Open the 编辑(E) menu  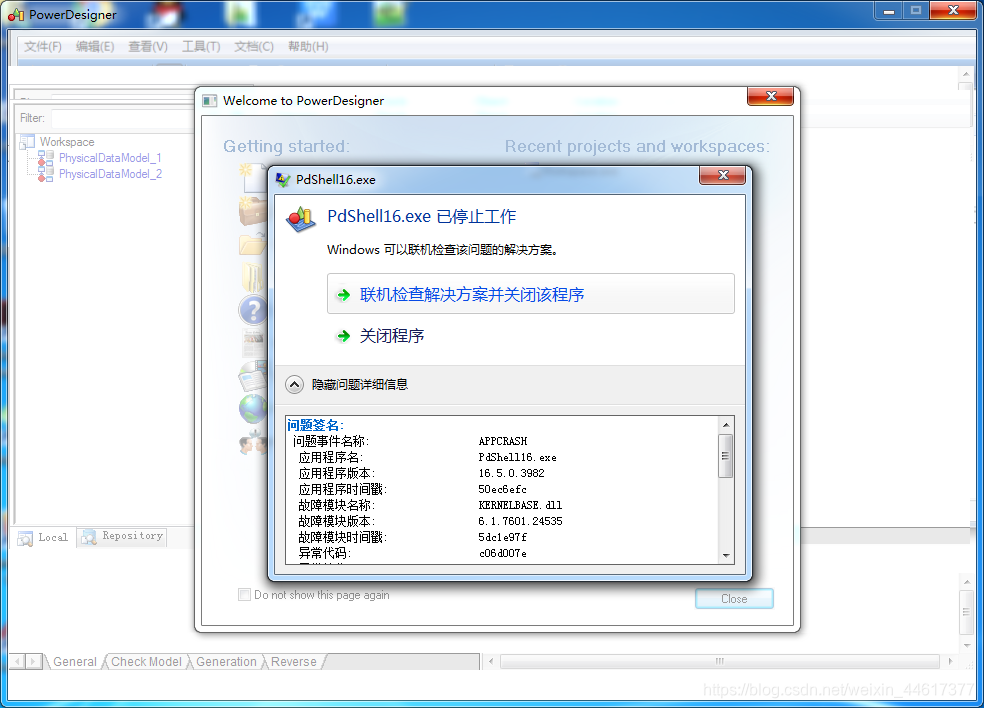click(x=95, y=46)
